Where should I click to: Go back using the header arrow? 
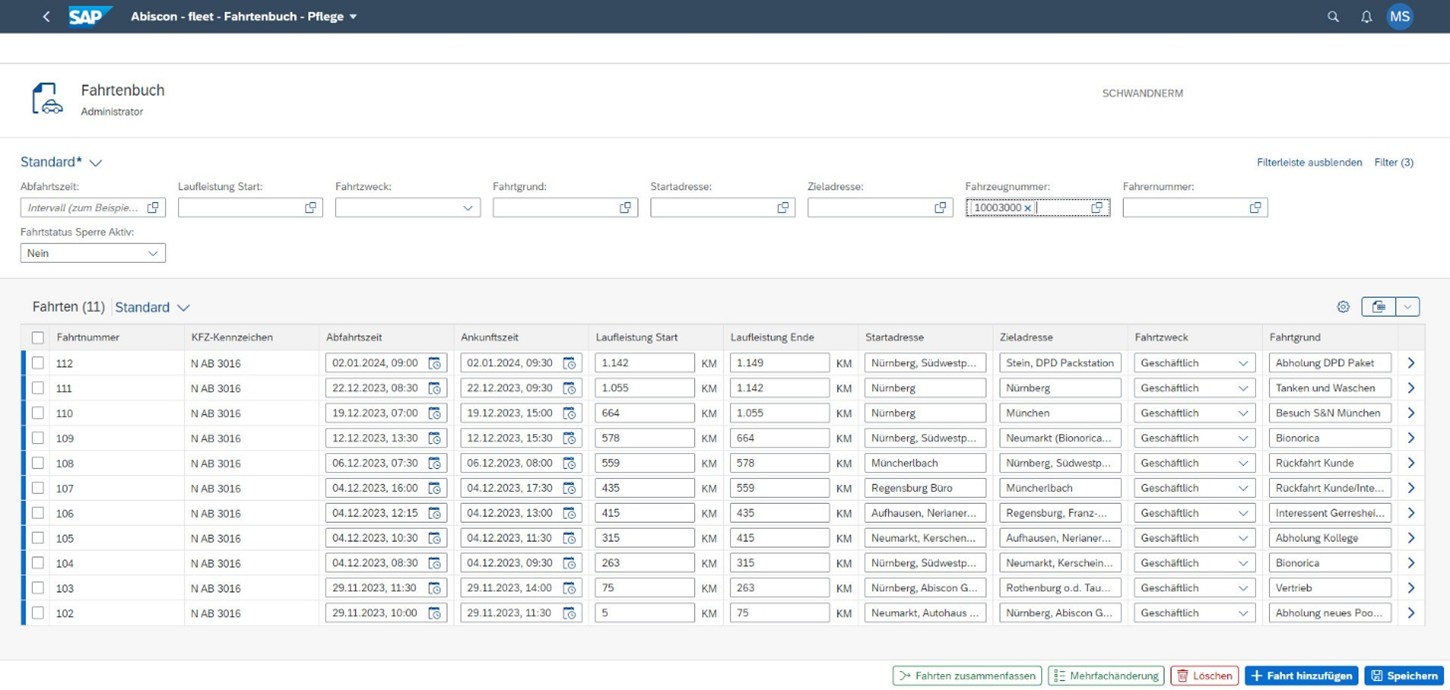tap(46, 16)
